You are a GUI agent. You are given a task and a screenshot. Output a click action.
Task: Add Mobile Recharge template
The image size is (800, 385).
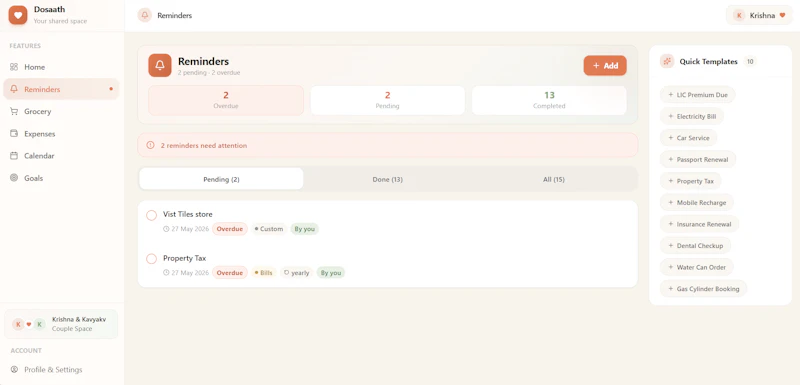pyautogui.click(x=697, y=202)
